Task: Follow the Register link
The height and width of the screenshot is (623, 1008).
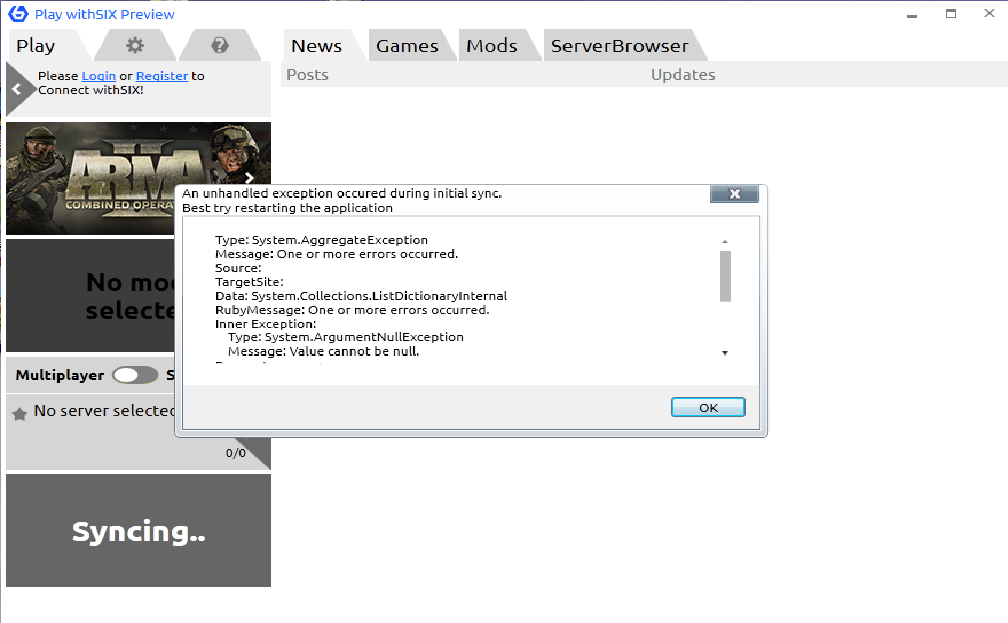Action: click(x=162, y=76)
